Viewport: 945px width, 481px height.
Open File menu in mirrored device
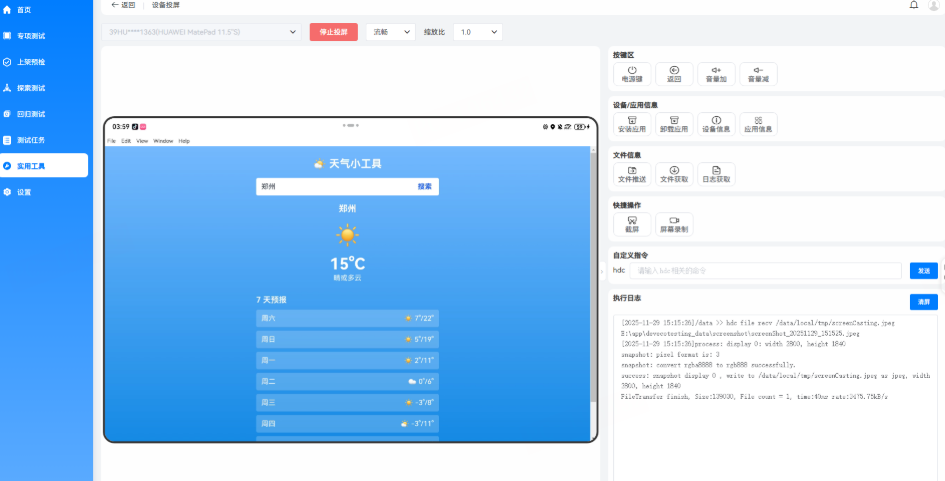coord(111,141)
